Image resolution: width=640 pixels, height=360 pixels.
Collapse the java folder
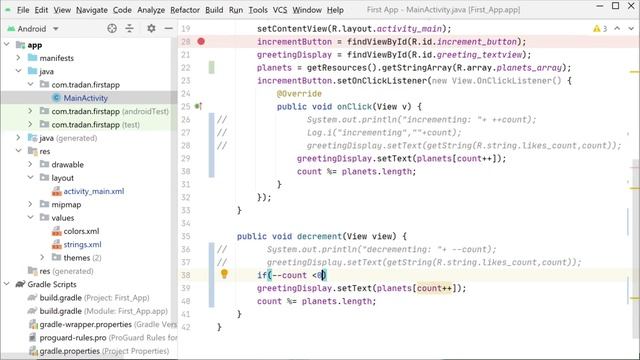point(18,71)
